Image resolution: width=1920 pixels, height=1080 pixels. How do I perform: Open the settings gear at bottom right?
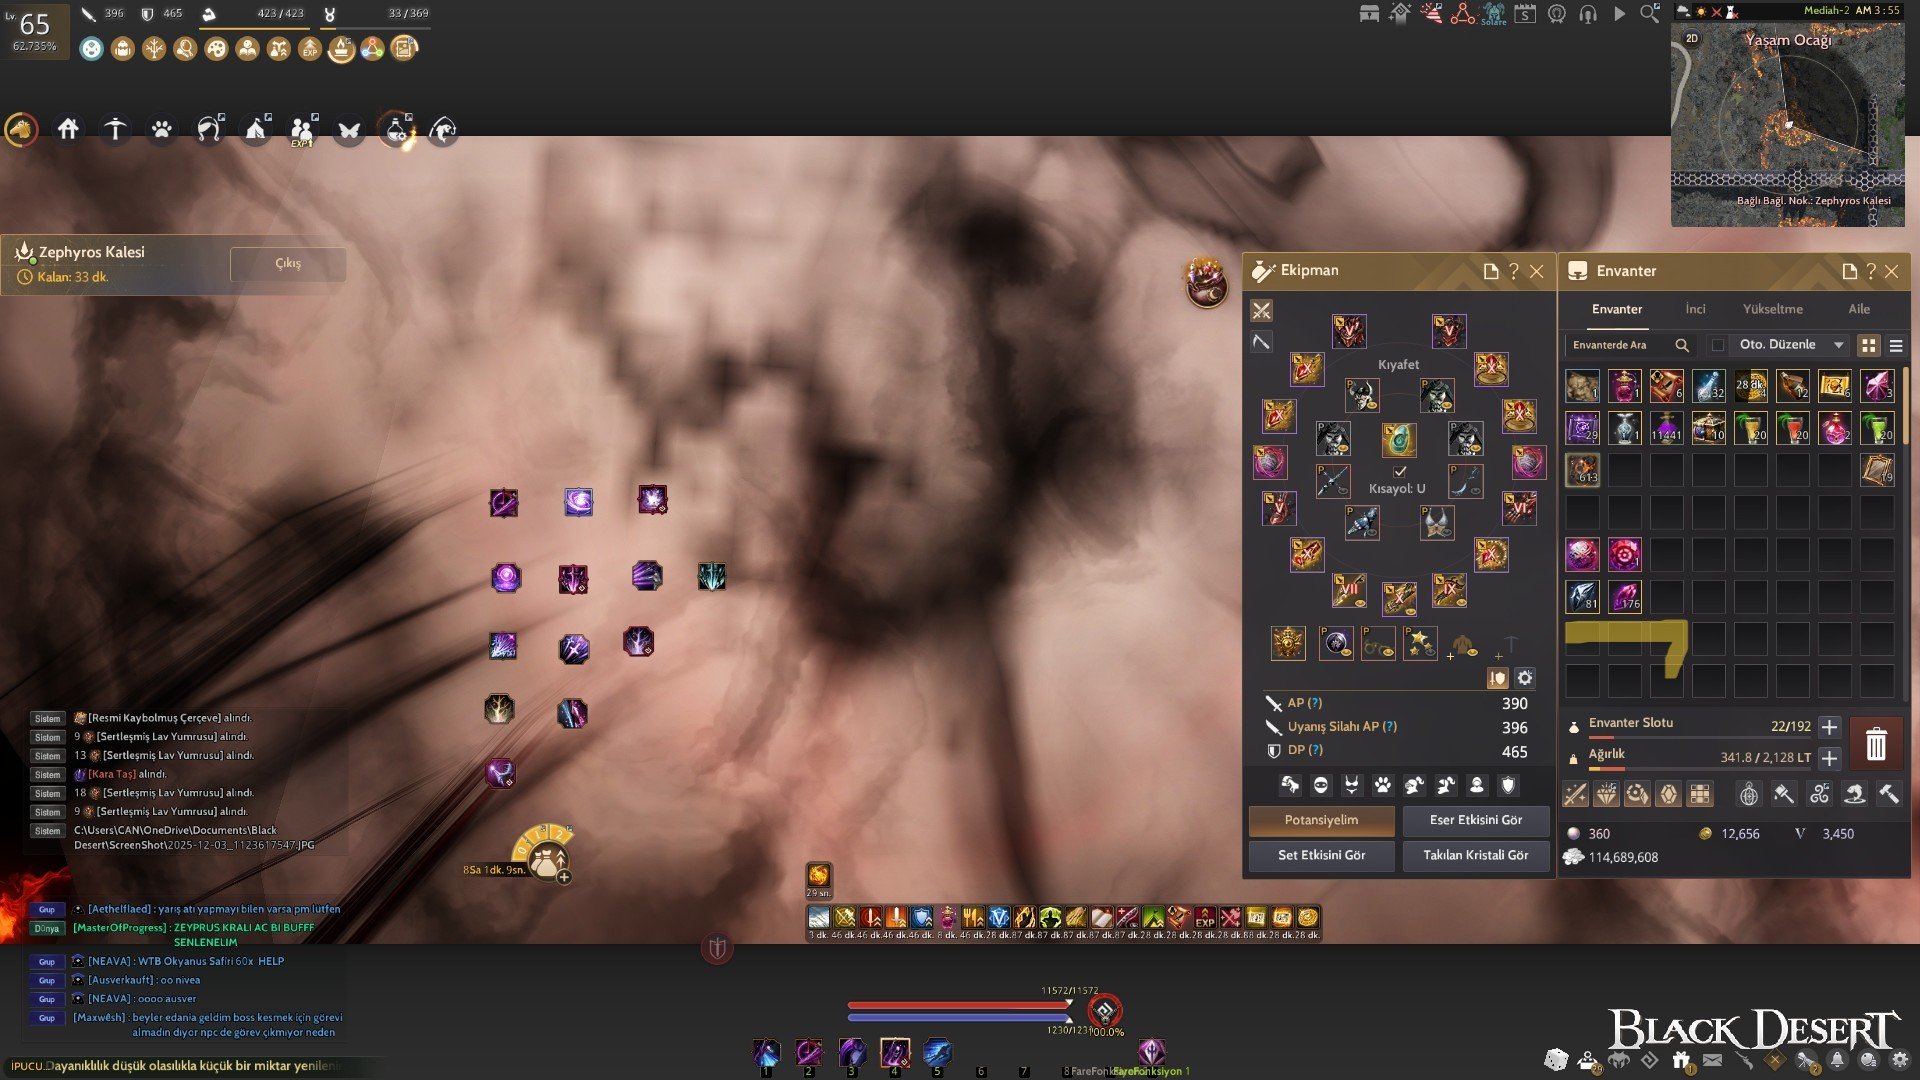click(x=1899, y=1060)
